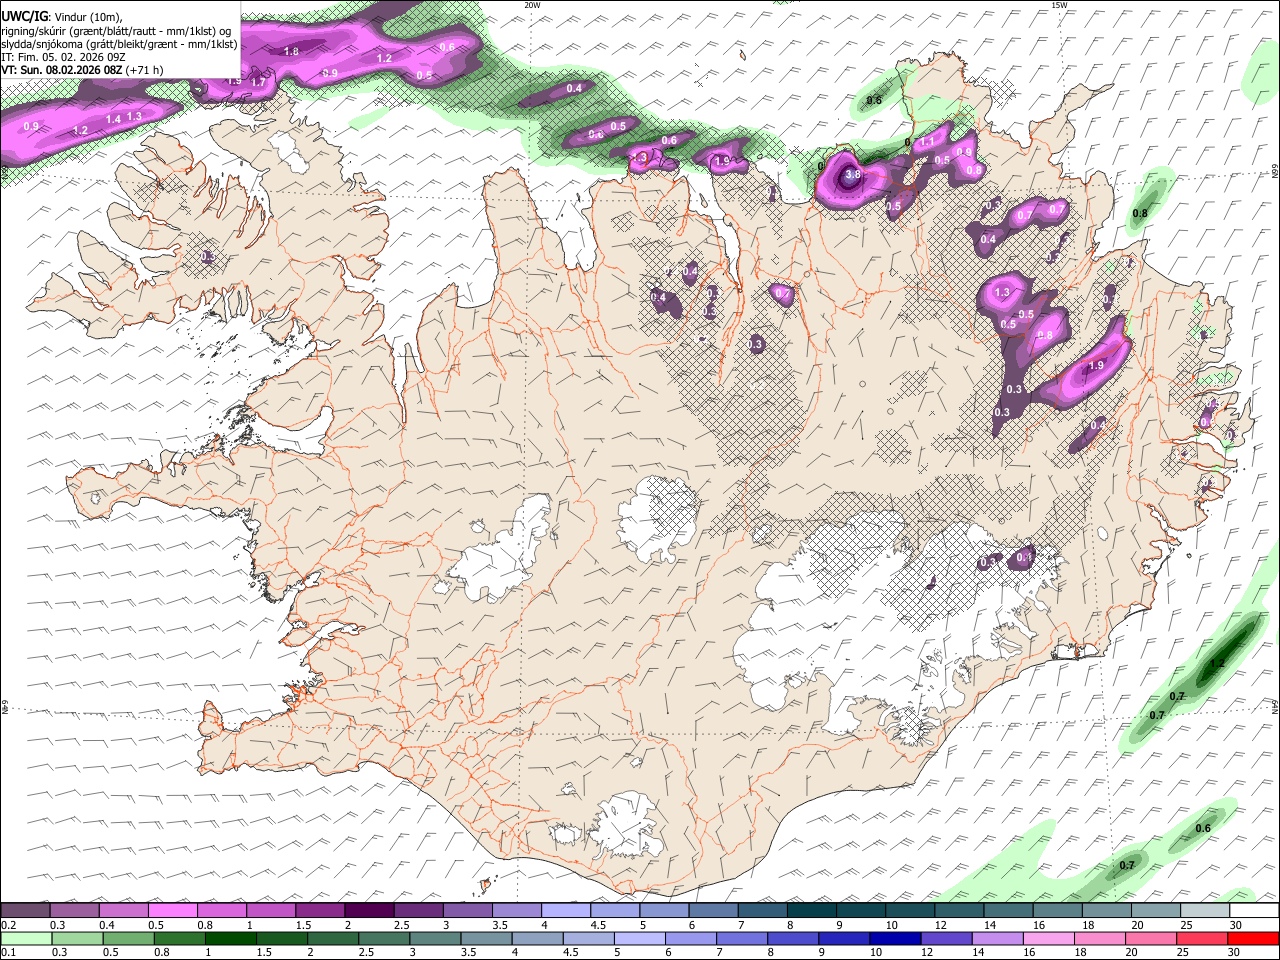1280x960 pixels.
Task: Click the pale green 0.1 rain legend swatch
Action: click(26, 938)
